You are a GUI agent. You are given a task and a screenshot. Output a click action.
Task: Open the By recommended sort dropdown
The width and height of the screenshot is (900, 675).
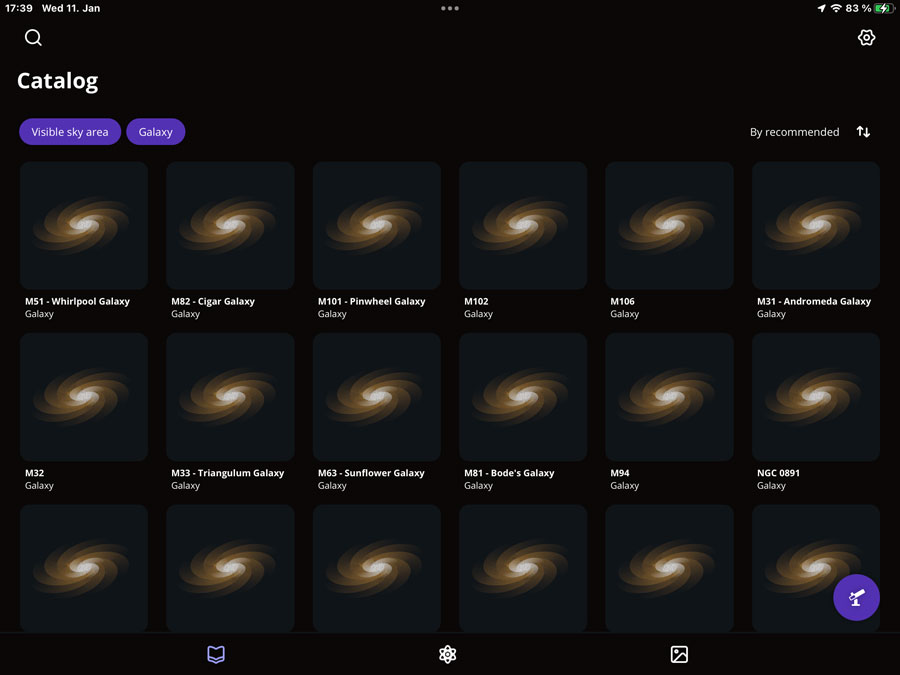pos(794,132)
